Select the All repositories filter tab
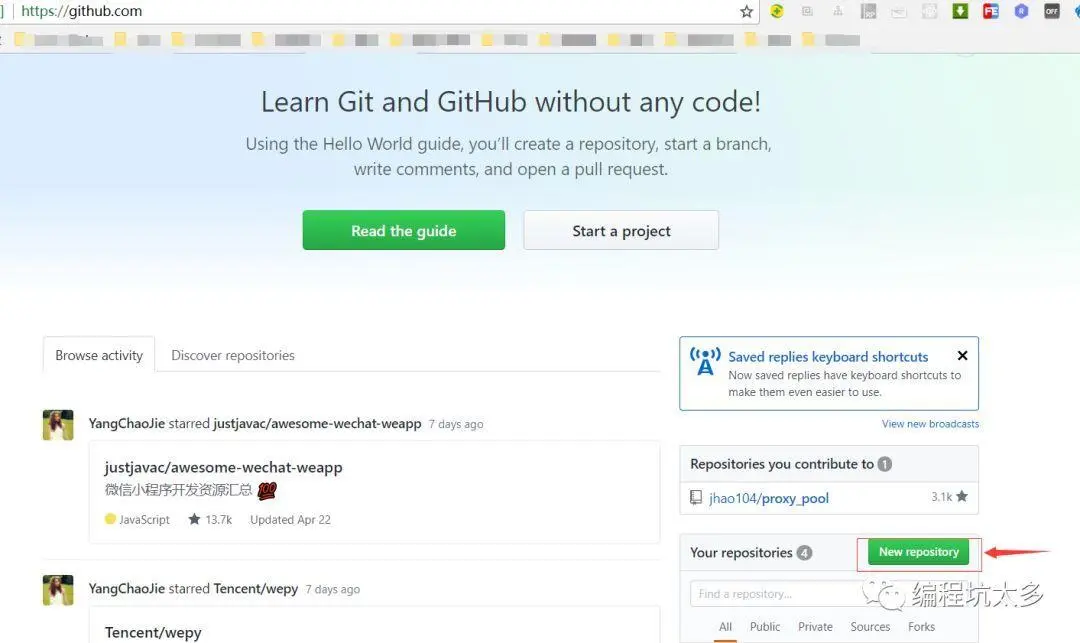The image size is (1080, 643). pos(725,626)
